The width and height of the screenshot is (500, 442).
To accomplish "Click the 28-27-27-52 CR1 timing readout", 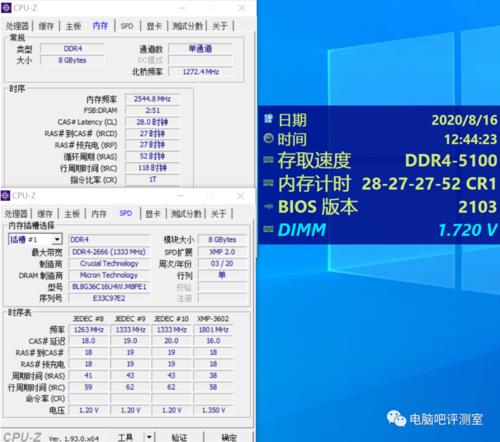I will (429, 183).
